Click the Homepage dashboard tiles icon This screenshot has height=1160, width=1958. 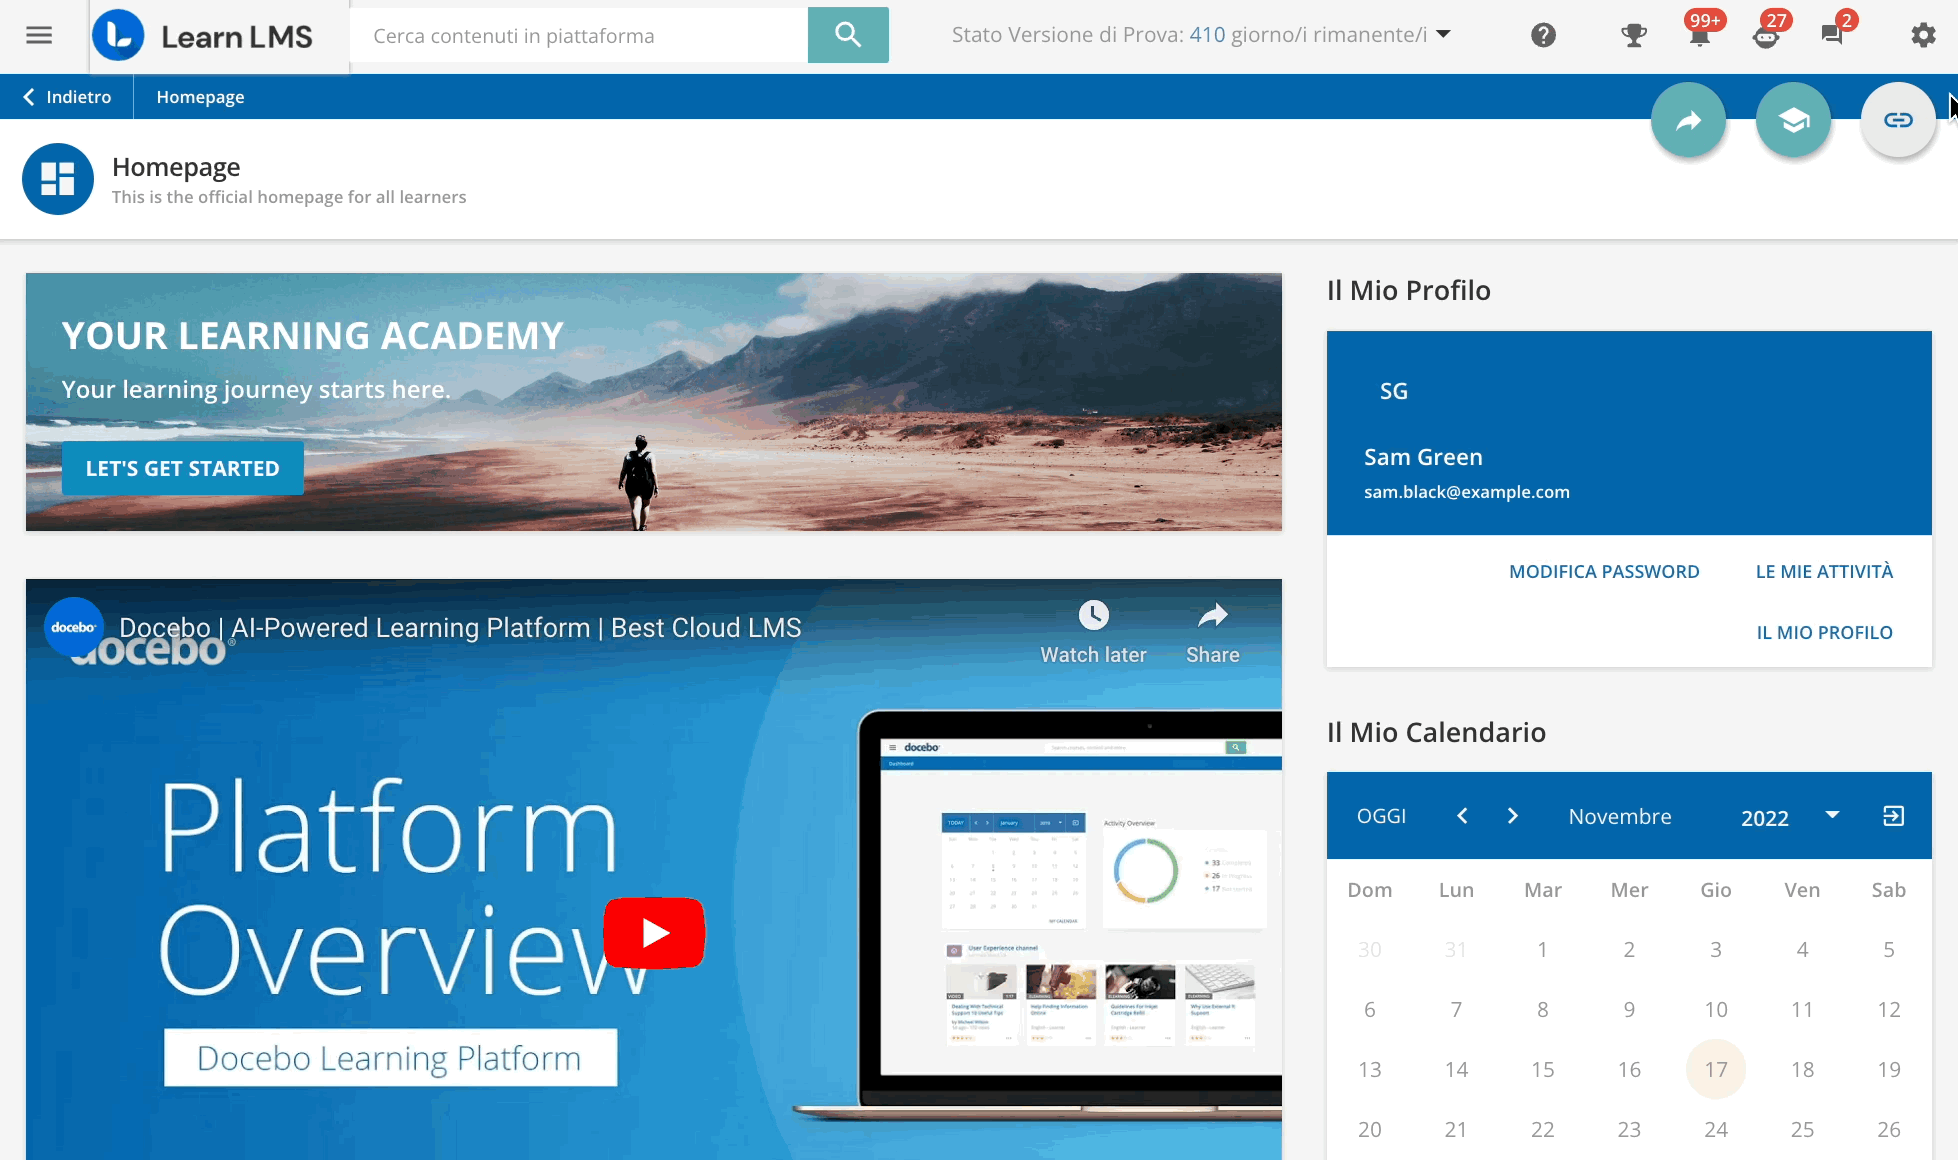coord(58,179)
